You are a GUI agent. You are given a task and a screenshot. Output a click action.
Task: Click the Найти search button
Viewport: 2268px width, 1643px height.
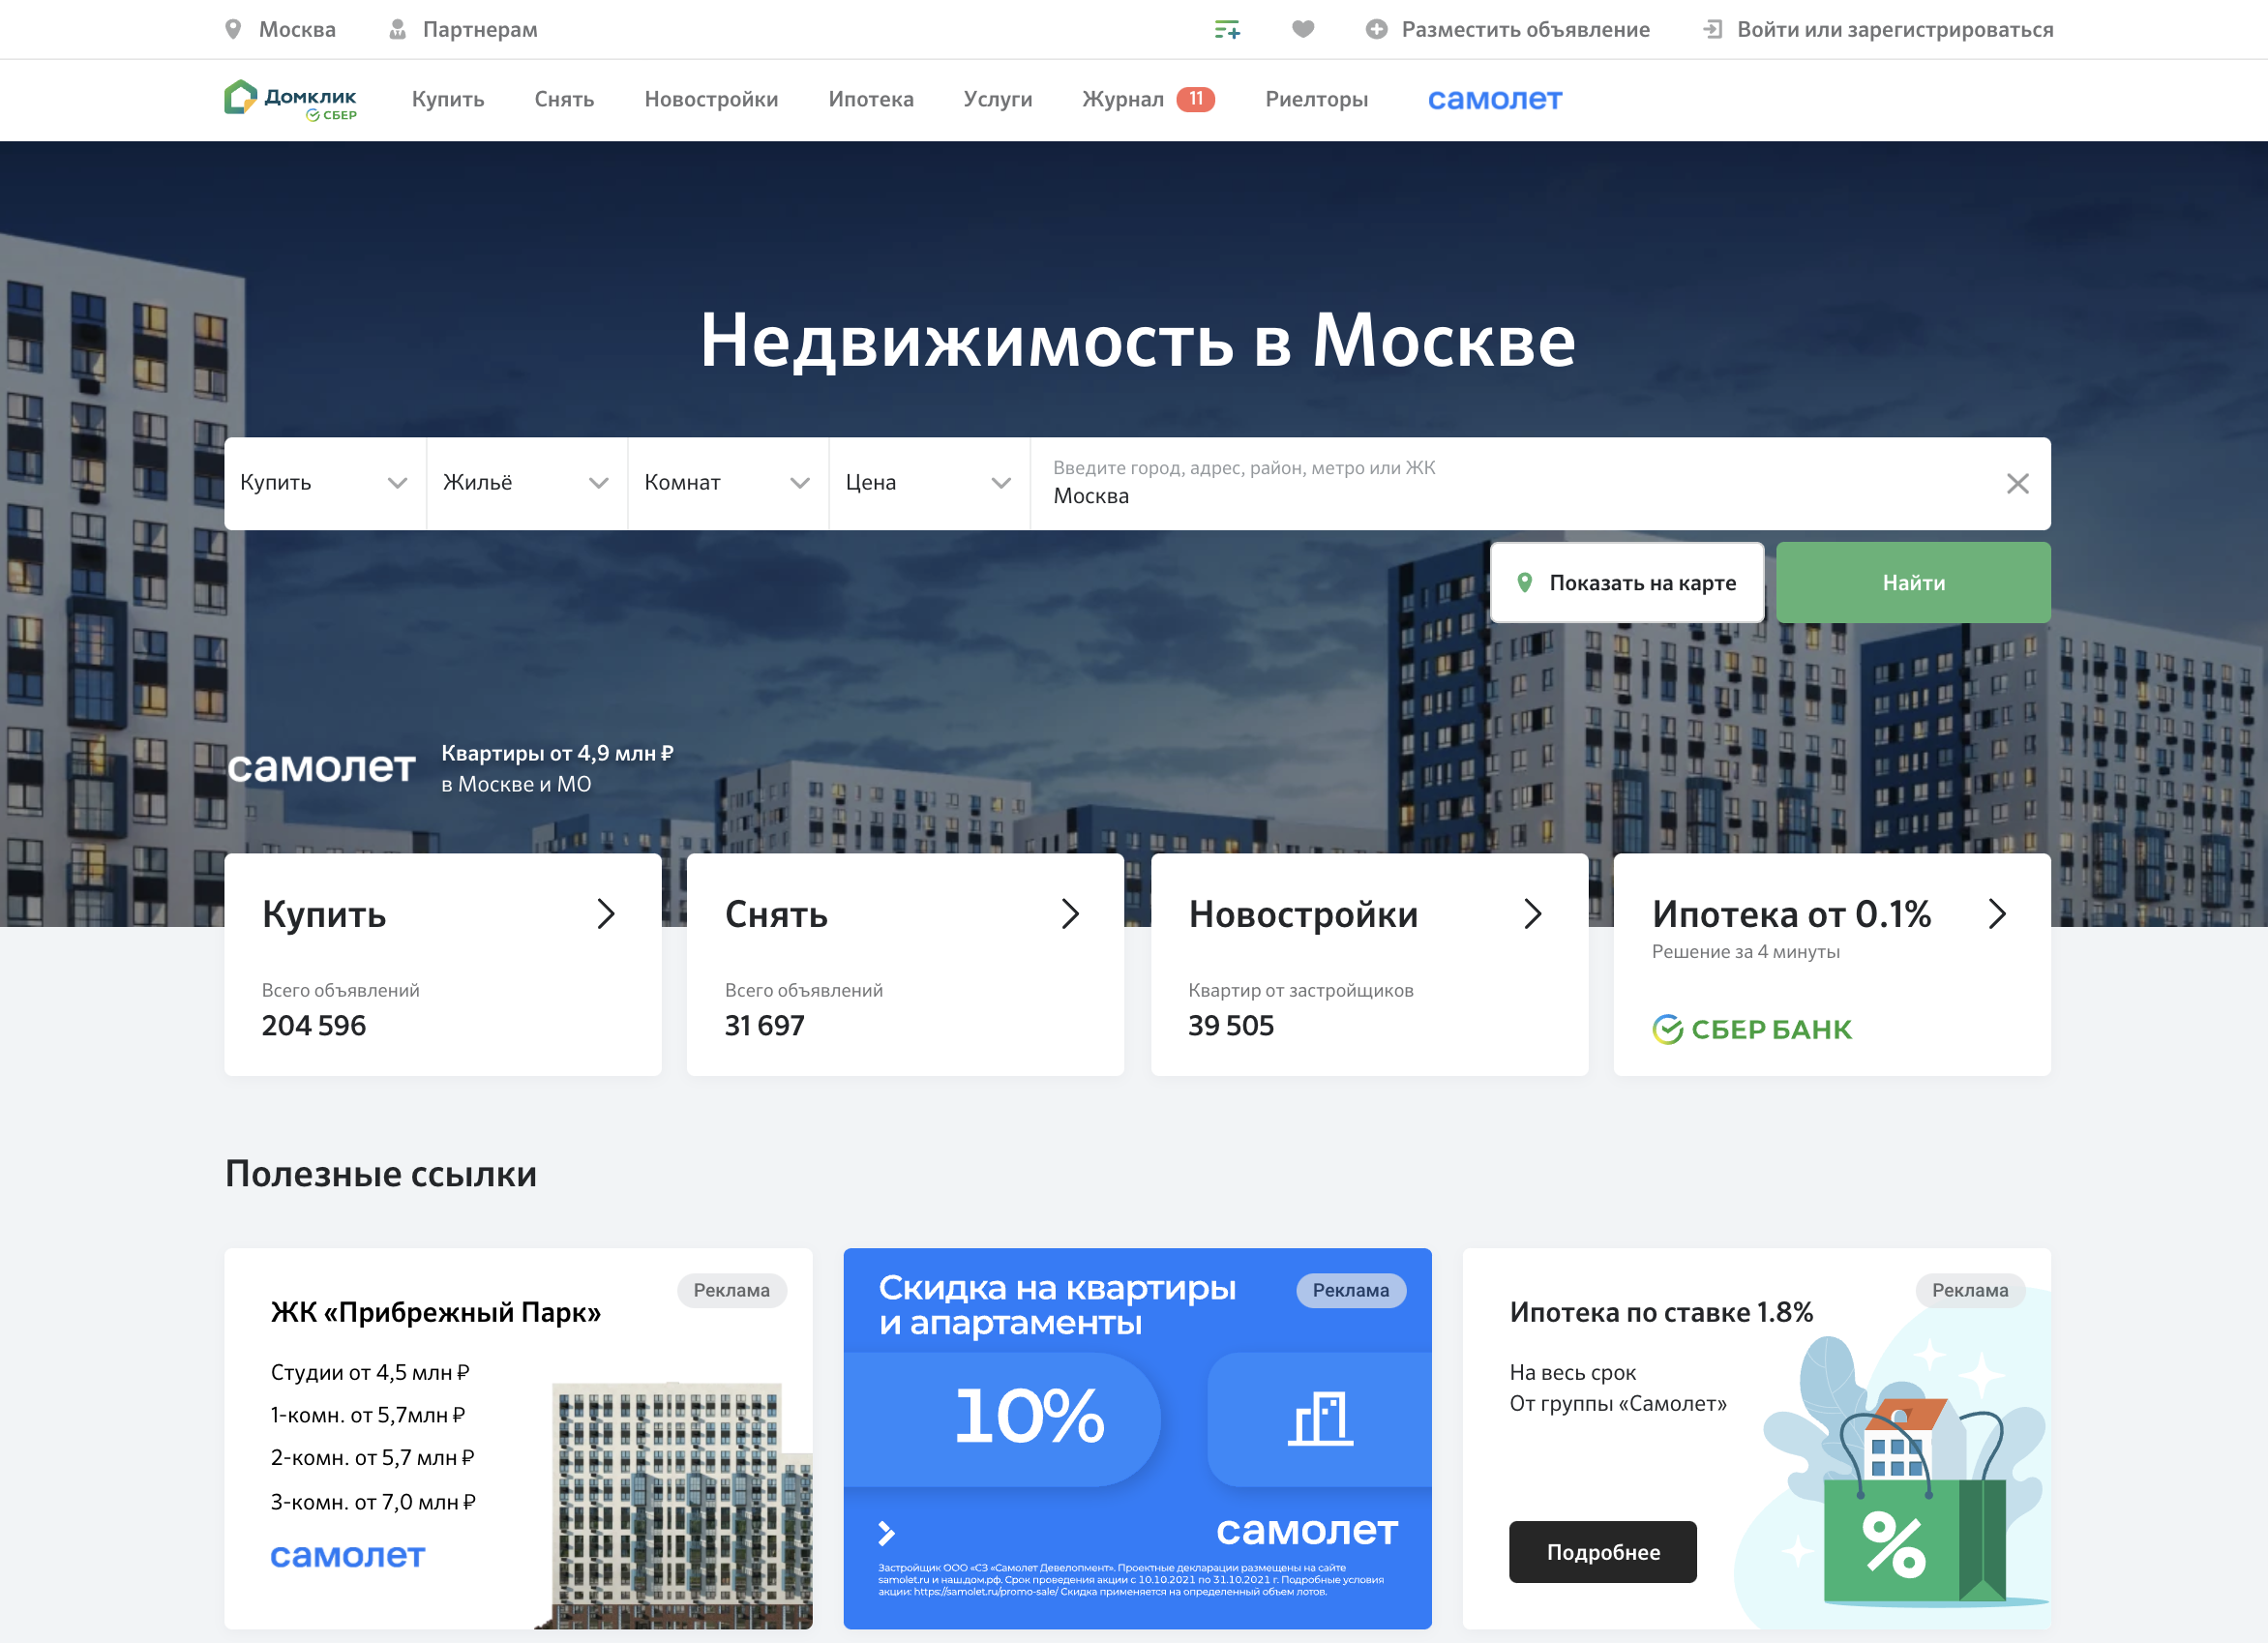(x=1913, y=582)
